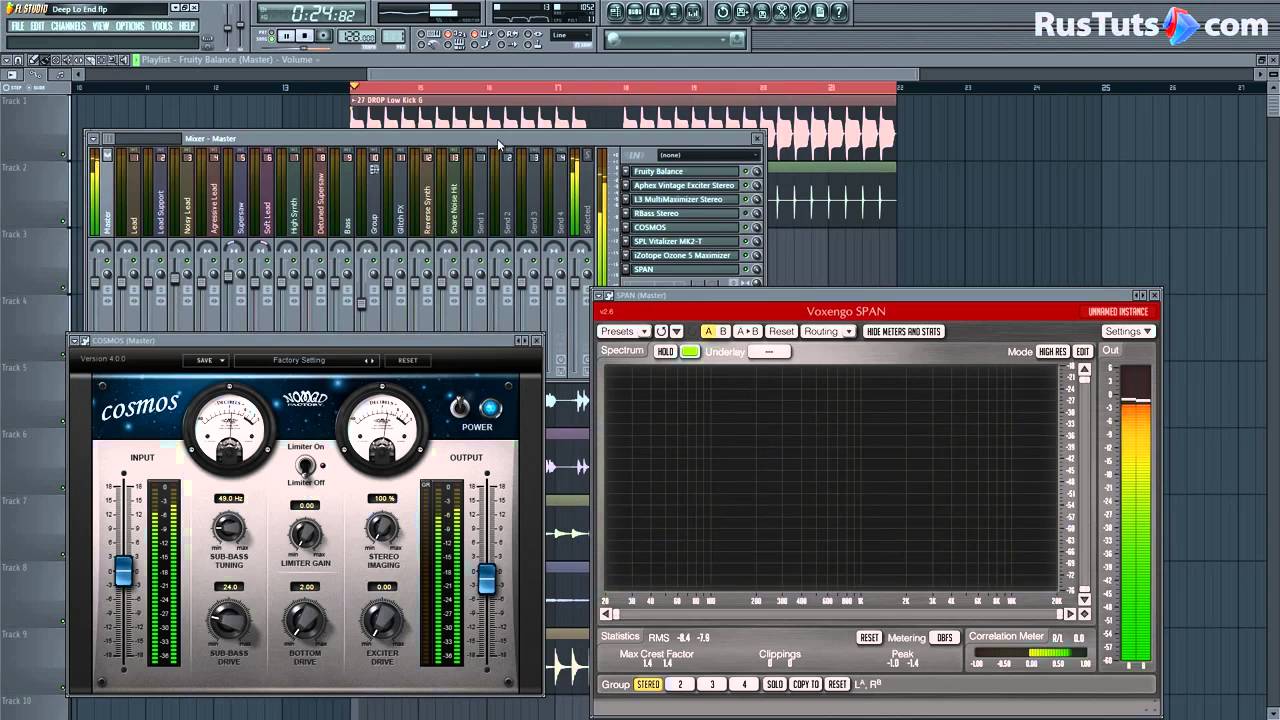Open the Line snap dropdown
This screenshot has height=720, width=1280.
click(x=573, y=35)
